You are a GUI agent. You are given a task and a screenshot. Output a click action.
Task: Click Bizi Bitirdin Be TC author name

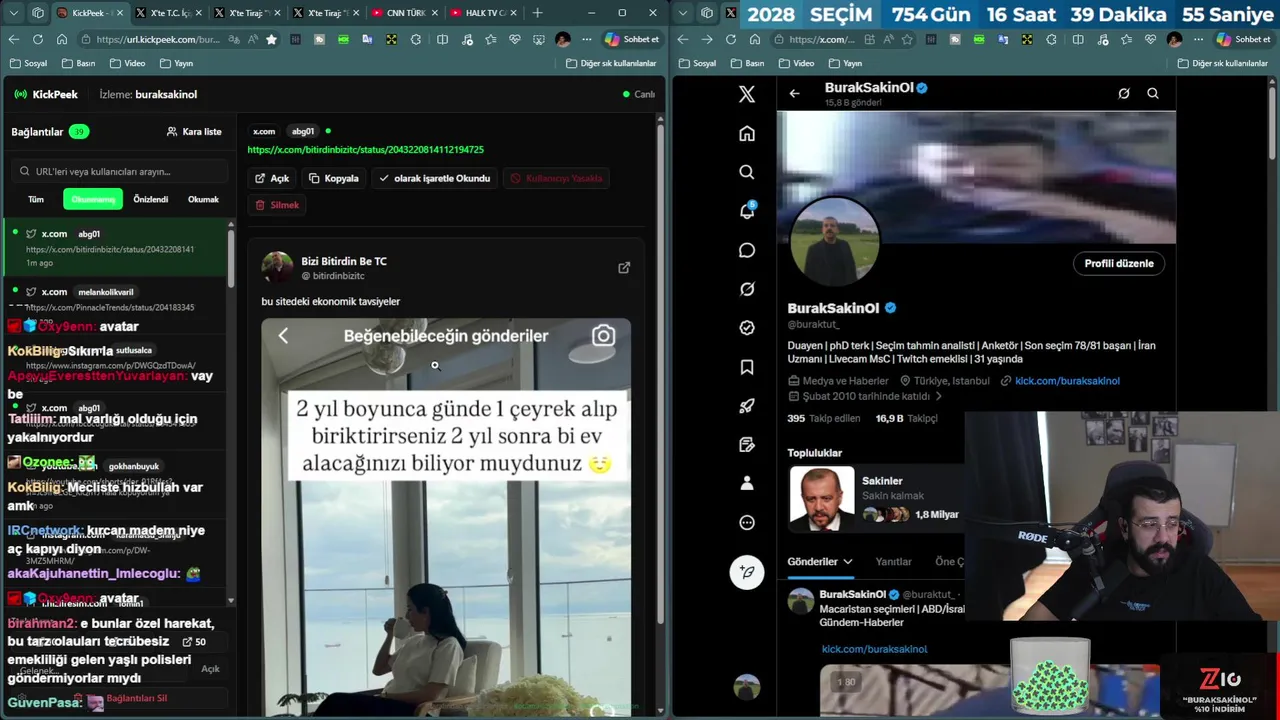344,261
